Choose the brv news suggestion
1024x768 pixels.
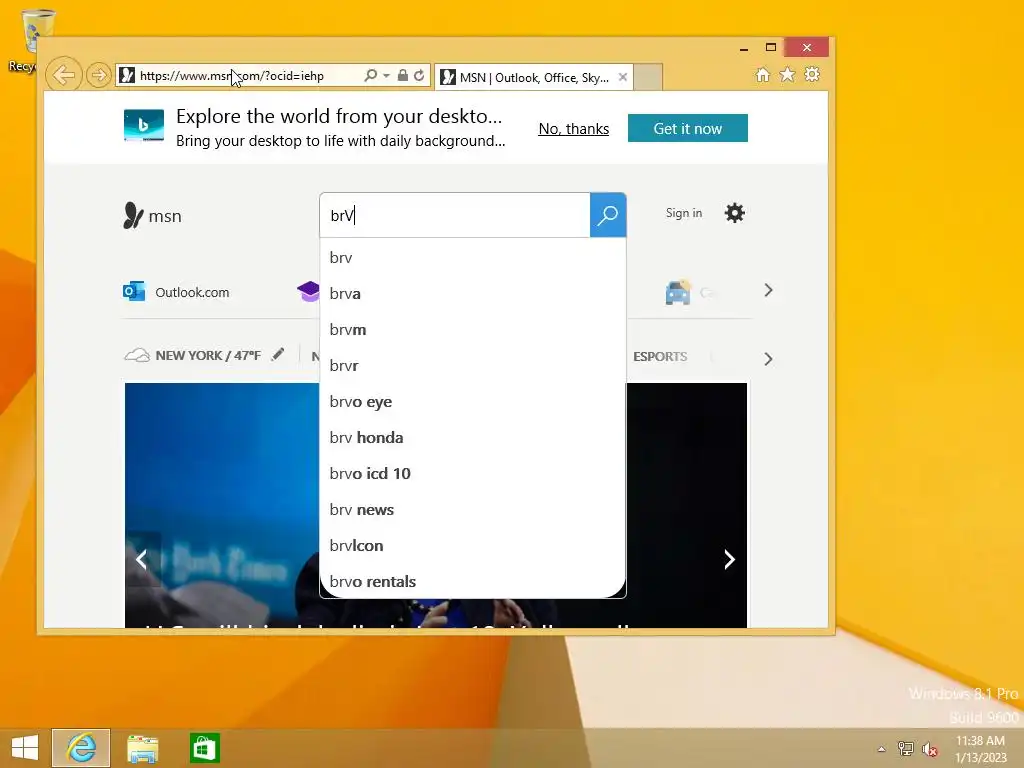click(473, 509)
